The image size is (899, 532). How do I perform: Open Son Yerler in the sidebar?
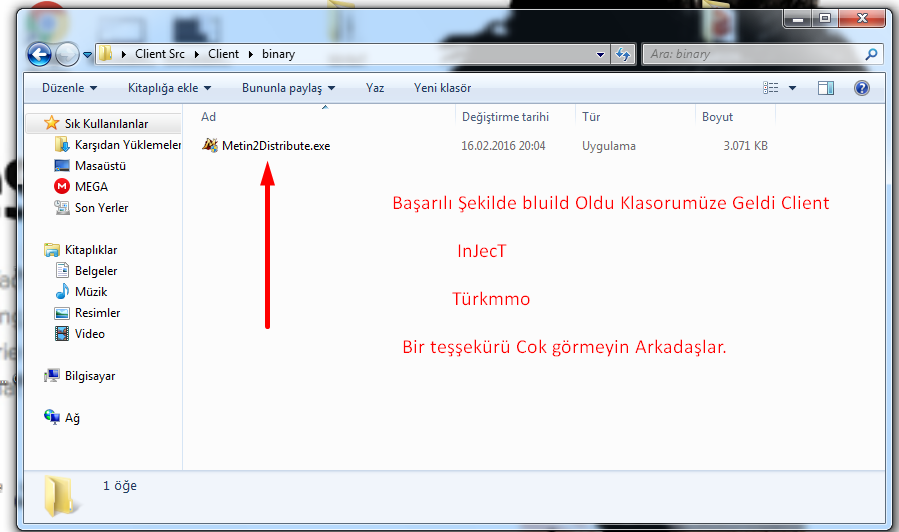pos(101,208)
